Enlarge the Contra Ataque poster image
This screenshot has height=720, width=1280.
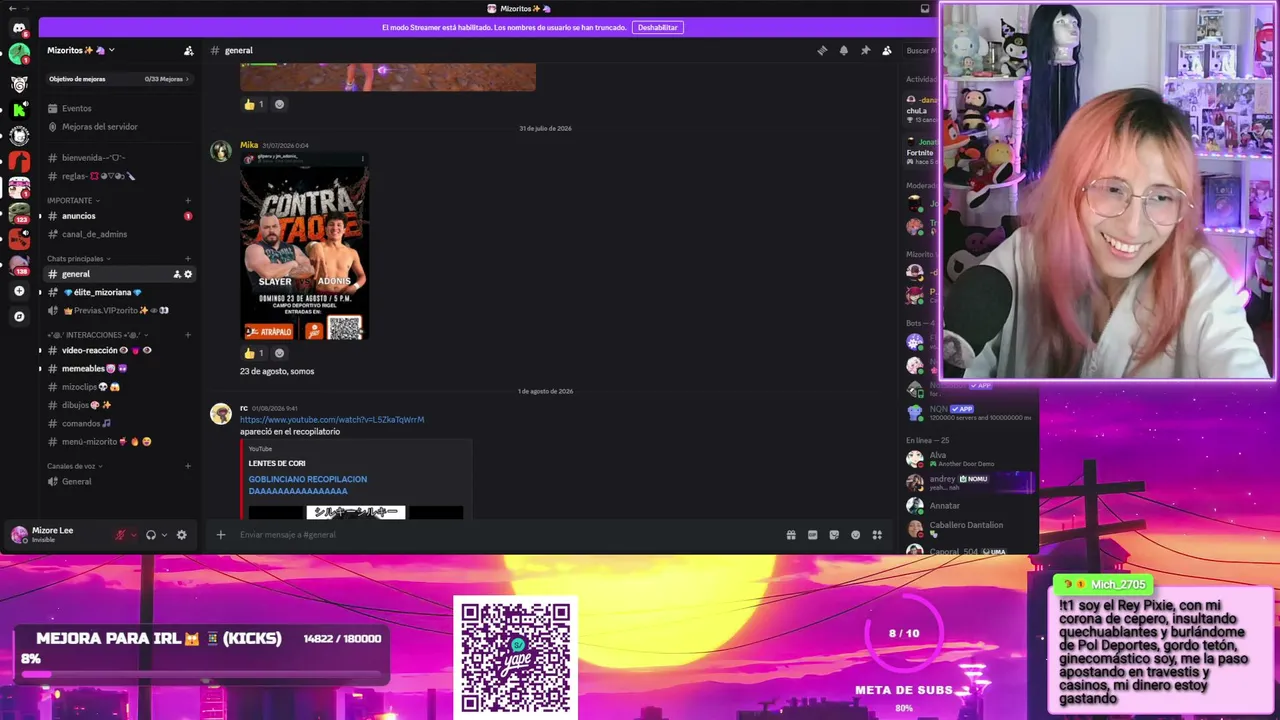point(305,247)
